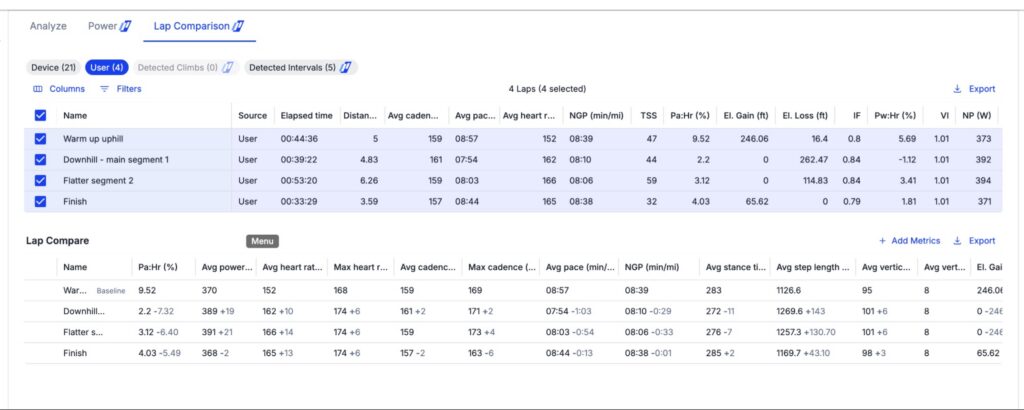Screen dimensions: 1024x410
Task: Click elapsed time 00:44:36
Action: 299,138
